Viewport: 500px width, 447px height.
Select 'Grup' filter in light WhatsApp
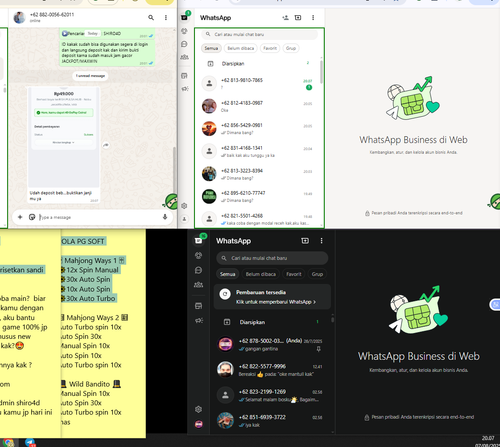[291, 48]
